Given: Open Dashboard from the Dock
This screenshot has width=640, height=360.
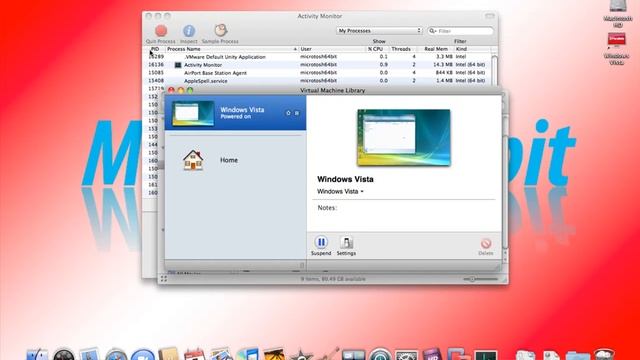Looking at the screenshot, I should click(x=64, y=354).
